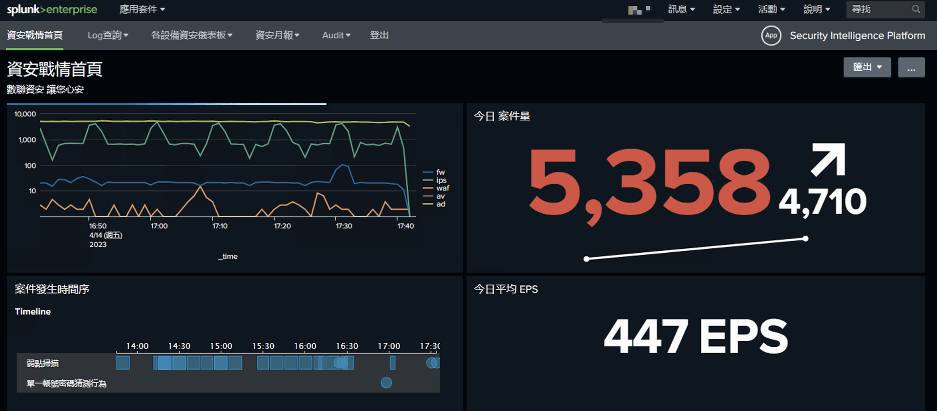Screen dimensions: 937x411
Task: Click the circle event in 單一帳號密碼猜測行為 row
Action: point(386,383)
